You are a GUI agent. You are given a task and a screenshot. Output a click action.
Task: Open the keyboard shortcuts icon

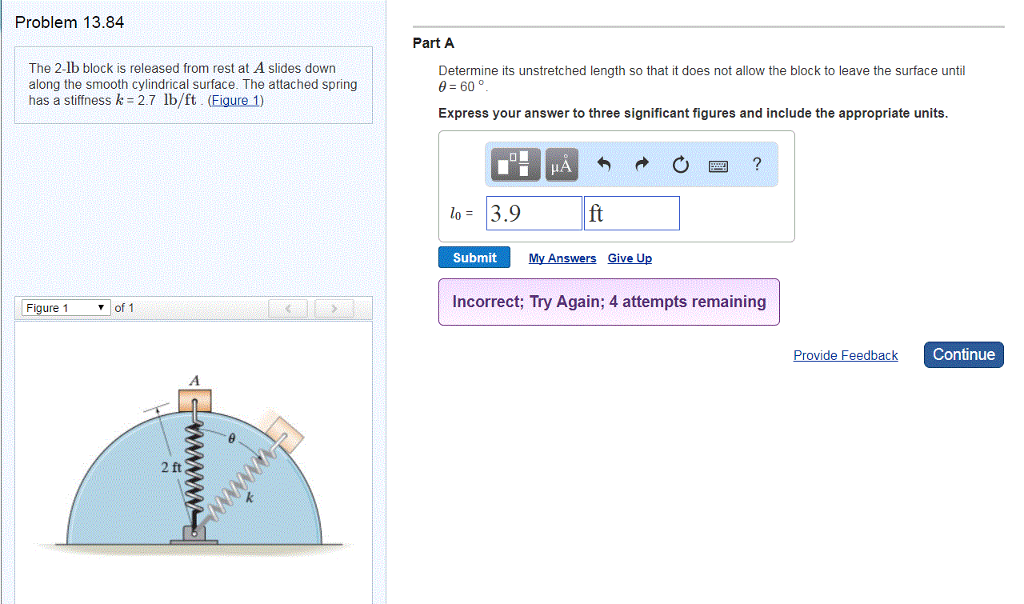coord(720,164)
